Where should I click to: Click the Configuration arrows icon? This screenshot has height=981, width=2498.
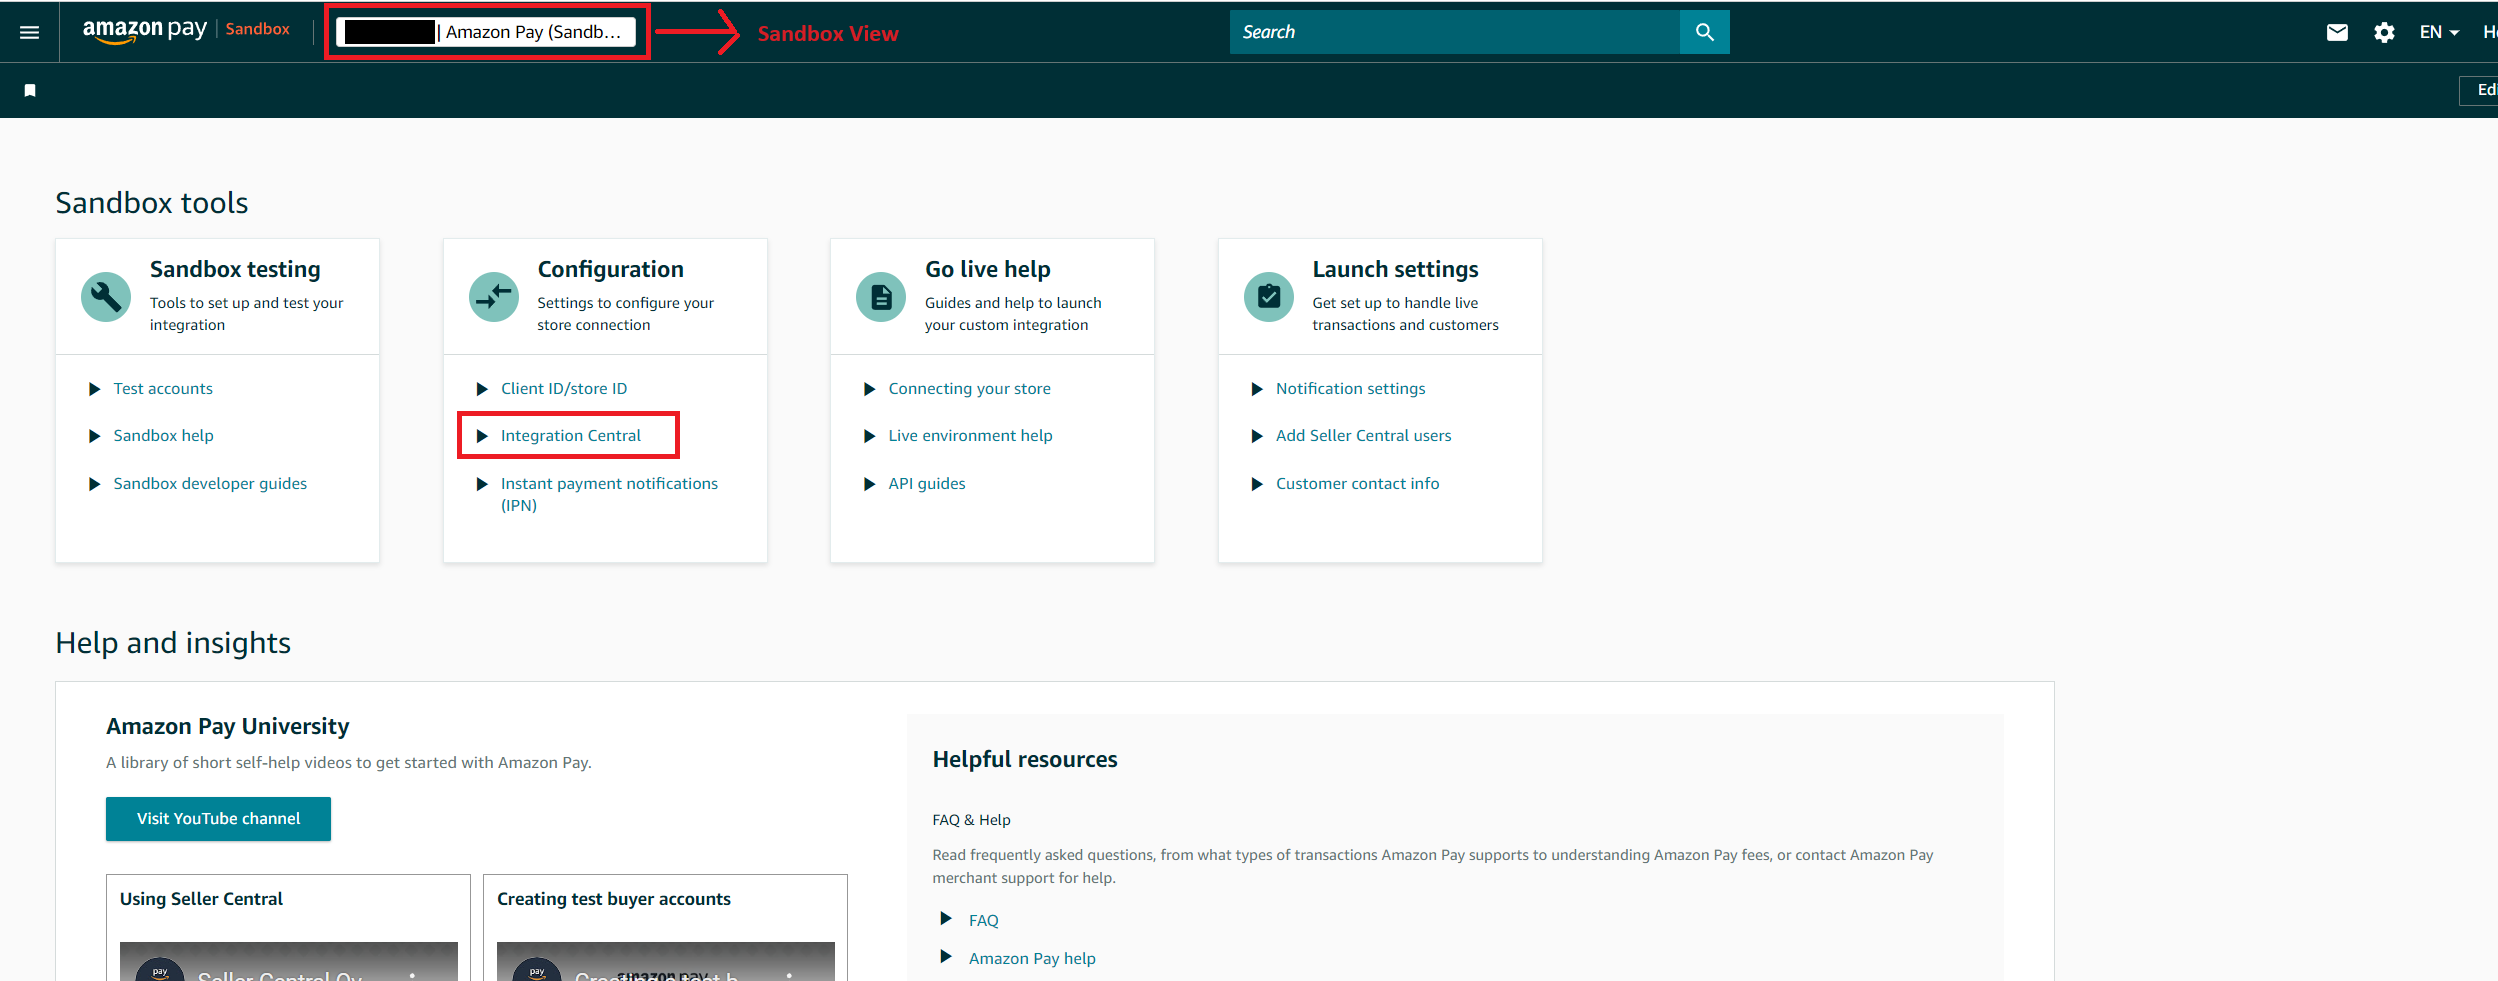(493, 296)
